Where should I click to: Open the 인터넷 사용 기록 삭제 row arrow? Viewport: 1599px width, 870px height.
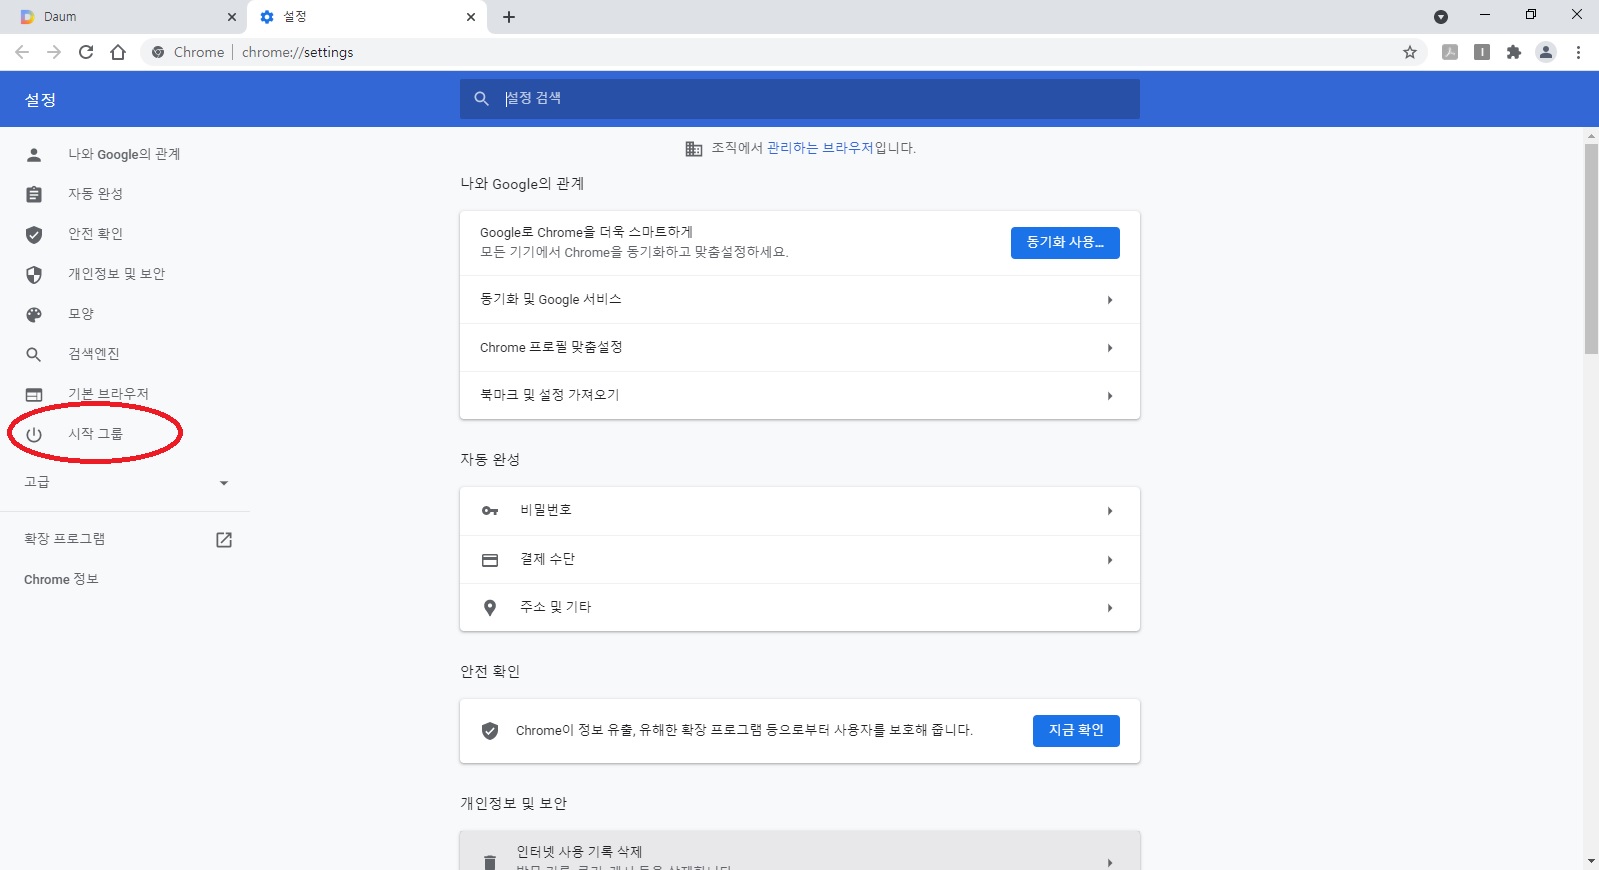(x=1110, y=862)
